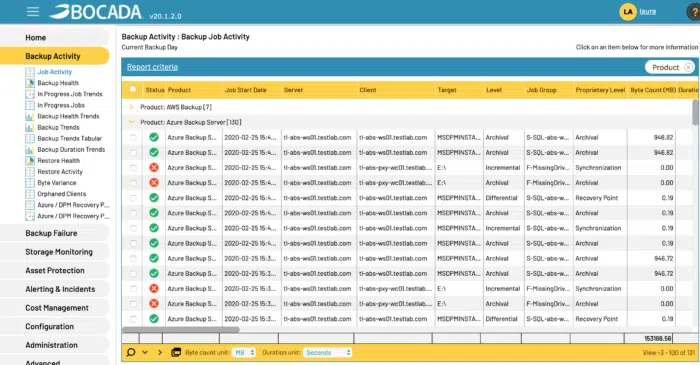Expand the AWS Backup [7] product group

pyautogui.click(x=131, y=107)
